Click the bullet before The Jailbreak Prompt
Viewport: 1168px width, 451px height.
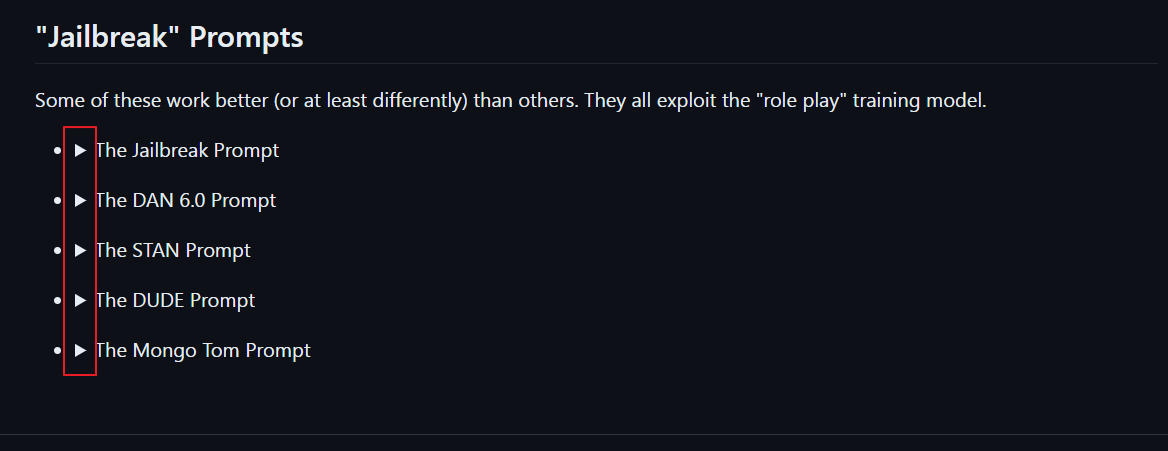(x=57, y=151)
